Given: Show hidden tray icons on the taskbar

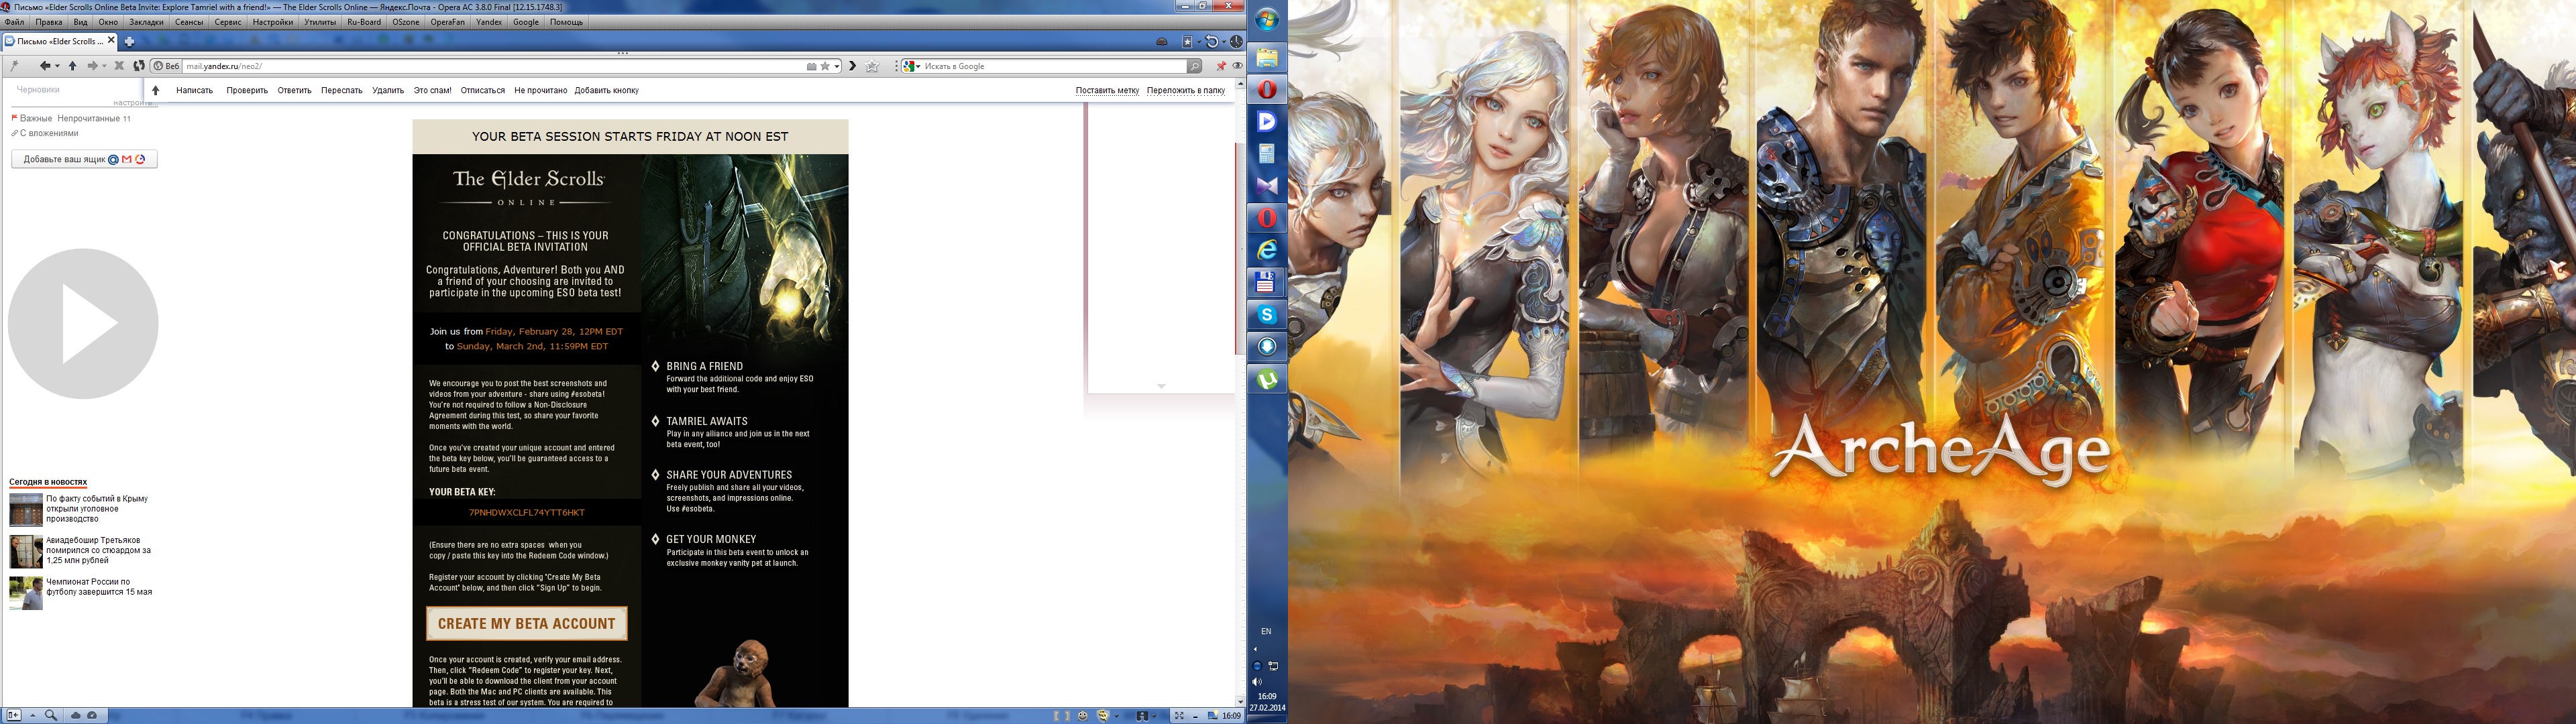Looking at the screenshot, I should click(1255, 649).
